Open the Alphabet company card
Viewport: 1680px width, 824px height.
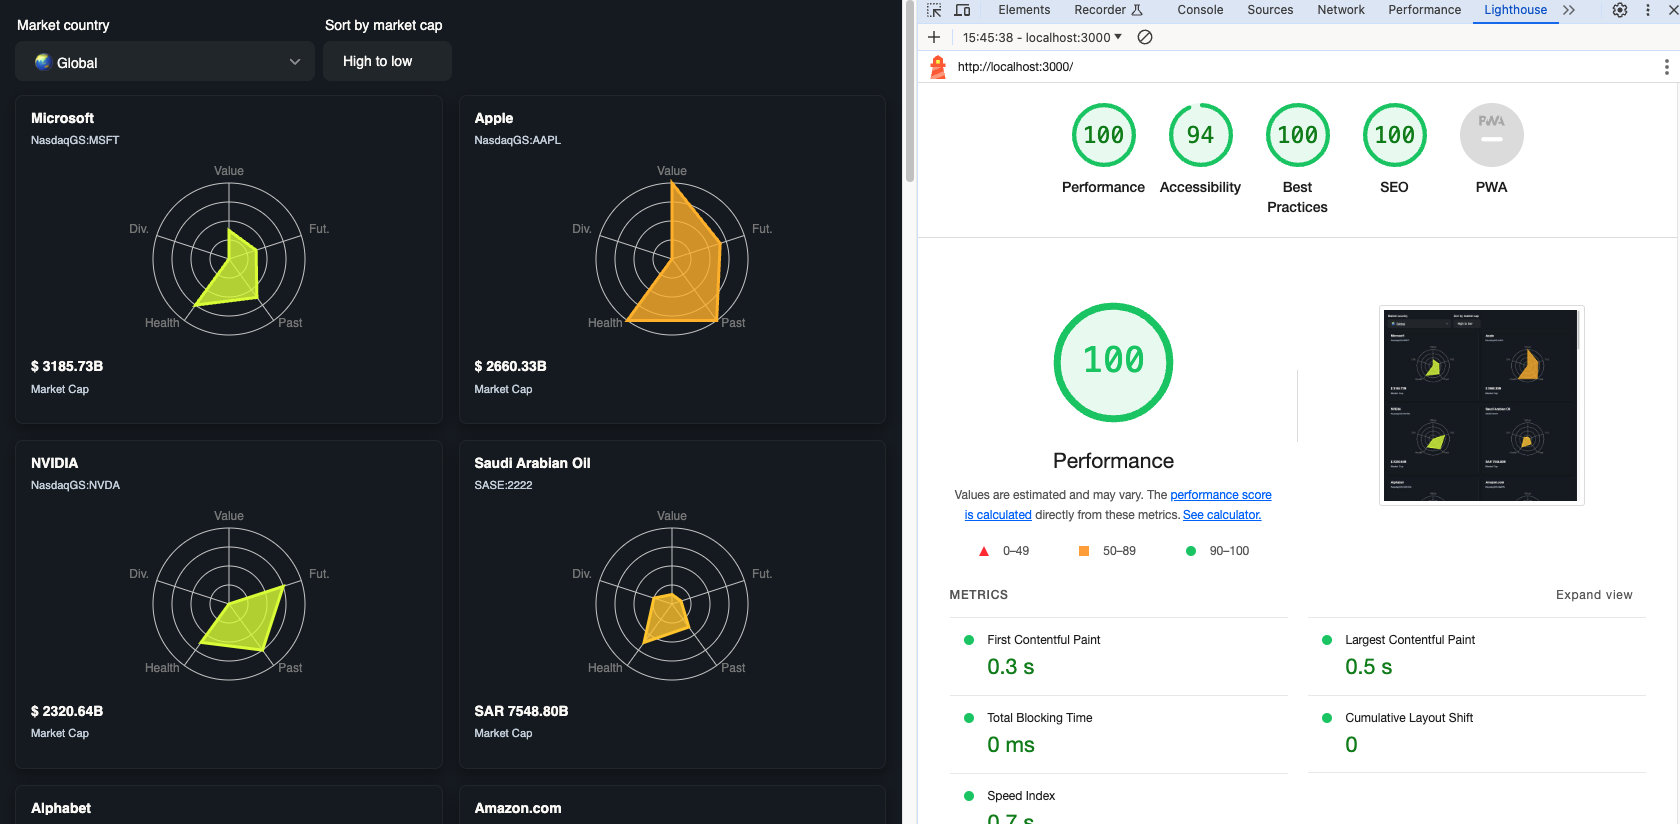coord(228,805)
